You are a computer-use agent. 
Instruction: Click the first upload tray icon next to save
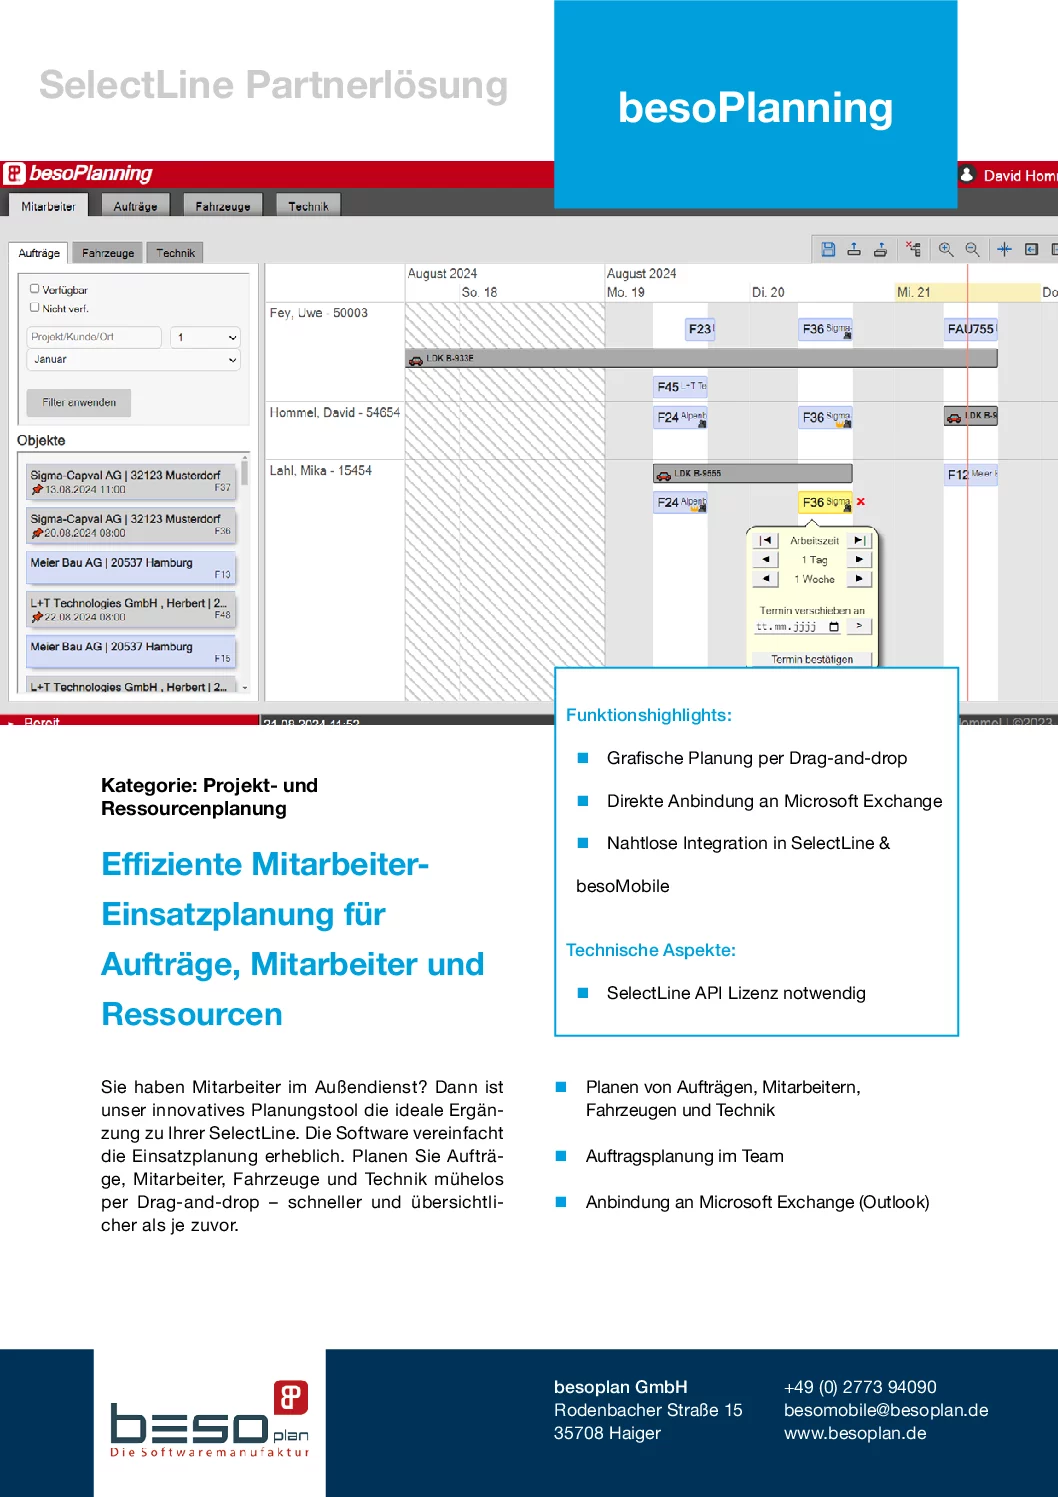coord(854,249)
